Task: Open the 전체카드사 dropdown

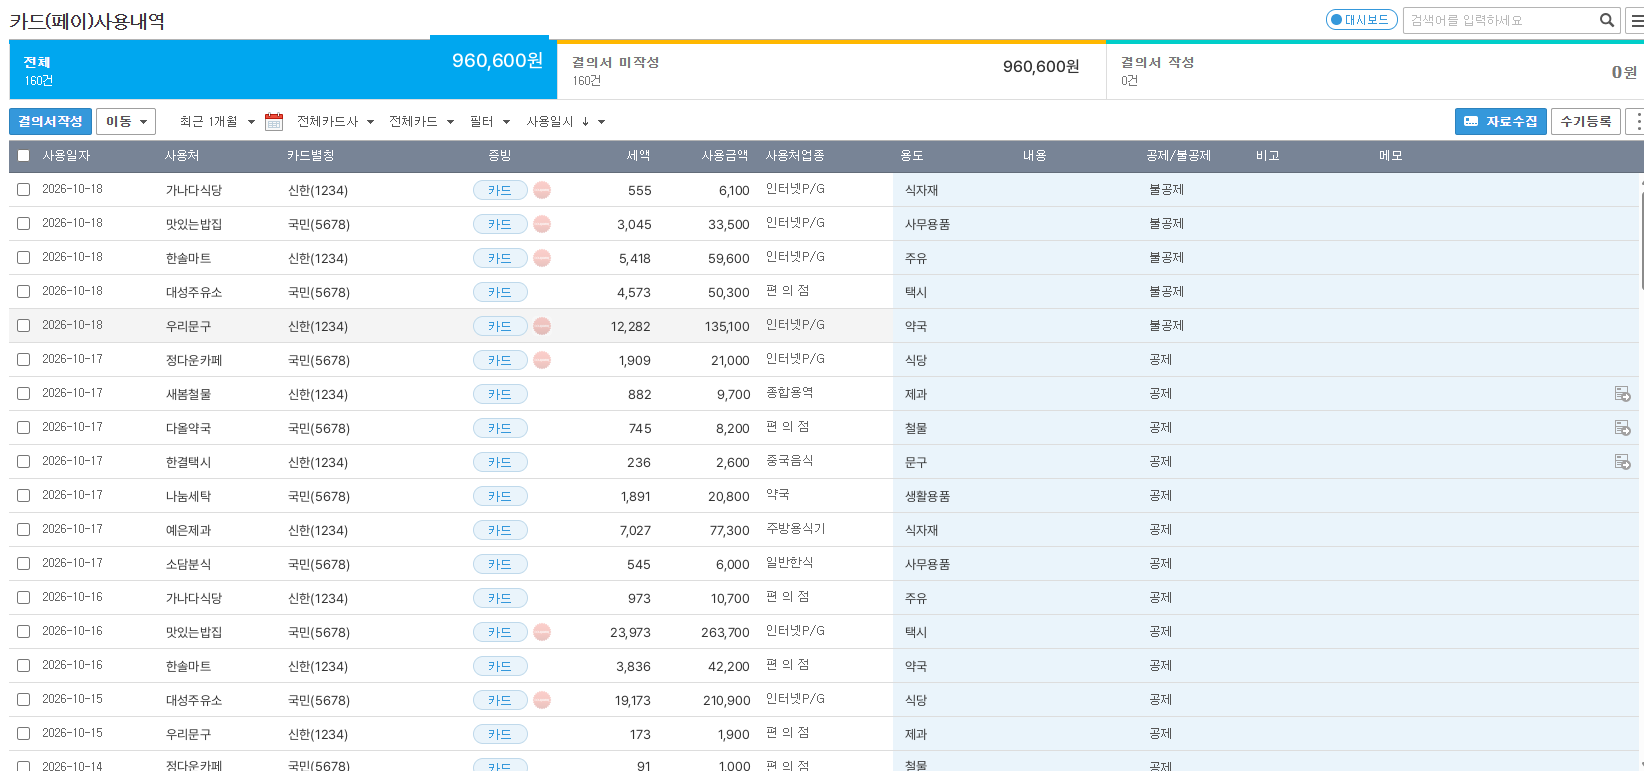Action: (335, 122)
